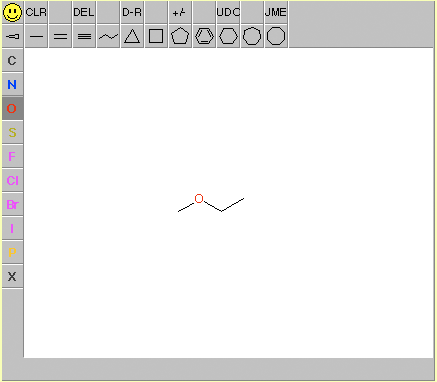Select the triple bond tool

click(84, 36)
